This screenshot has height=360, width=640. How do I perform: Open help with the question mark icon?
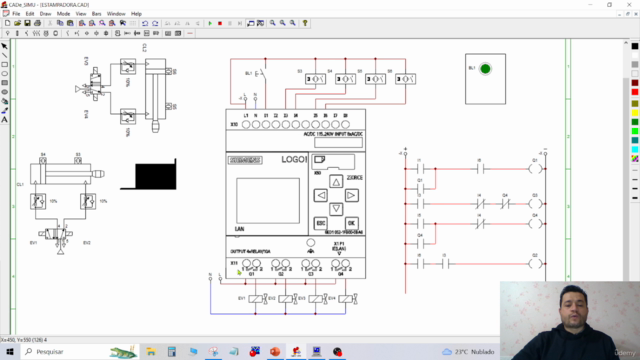pos(305,23)
